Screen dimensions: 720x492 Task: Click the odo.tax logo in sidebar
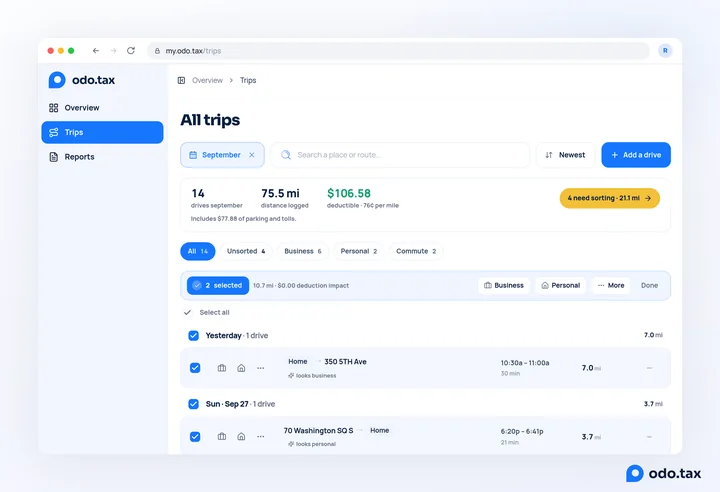(x=82, y=80)
